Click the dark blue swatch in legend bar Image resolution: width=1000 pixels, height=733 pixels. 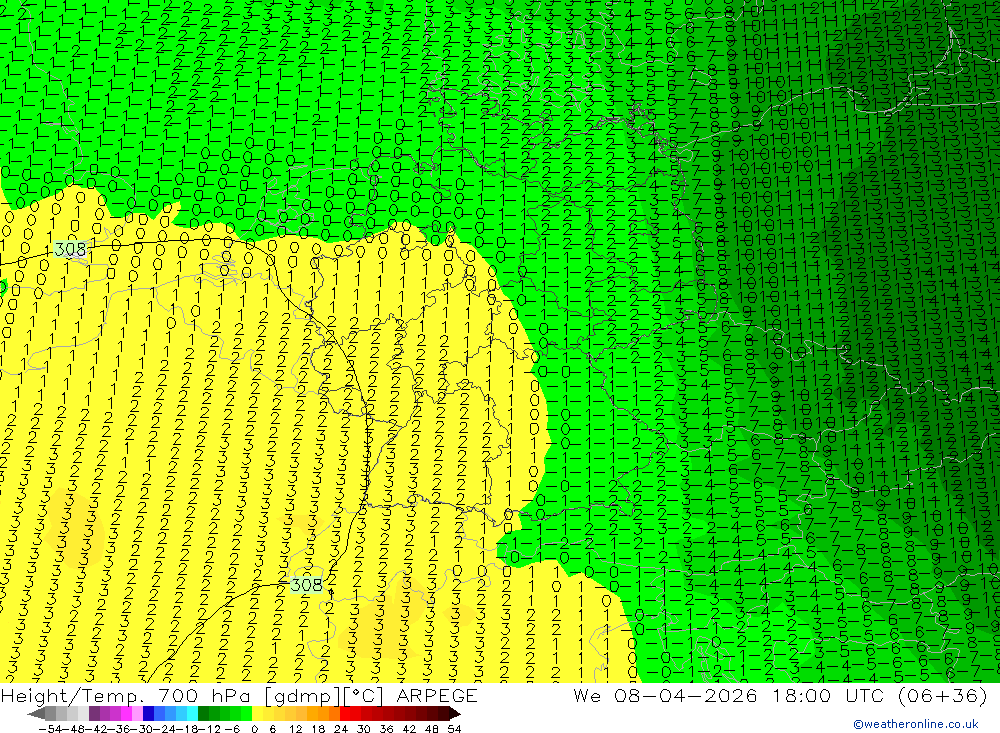(x=148, y=714)
